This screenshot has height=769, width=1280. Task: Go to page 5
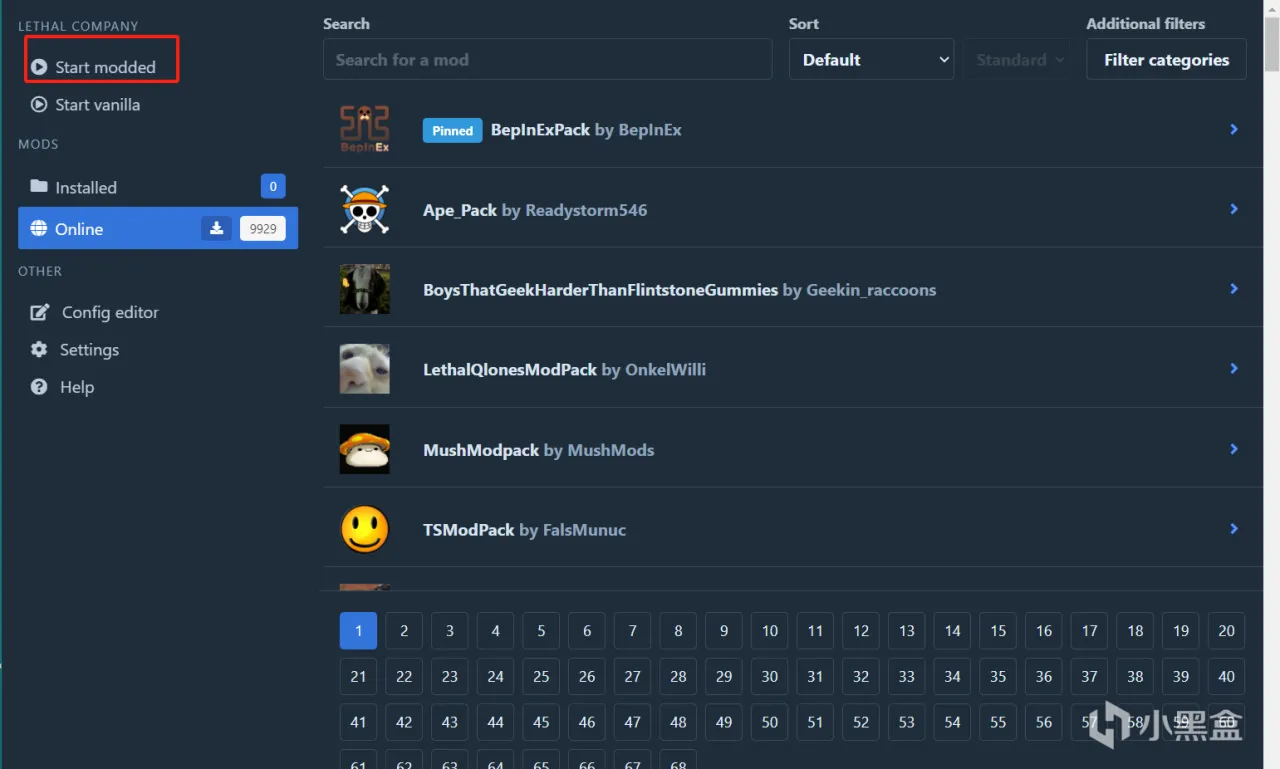pos(541,631)
